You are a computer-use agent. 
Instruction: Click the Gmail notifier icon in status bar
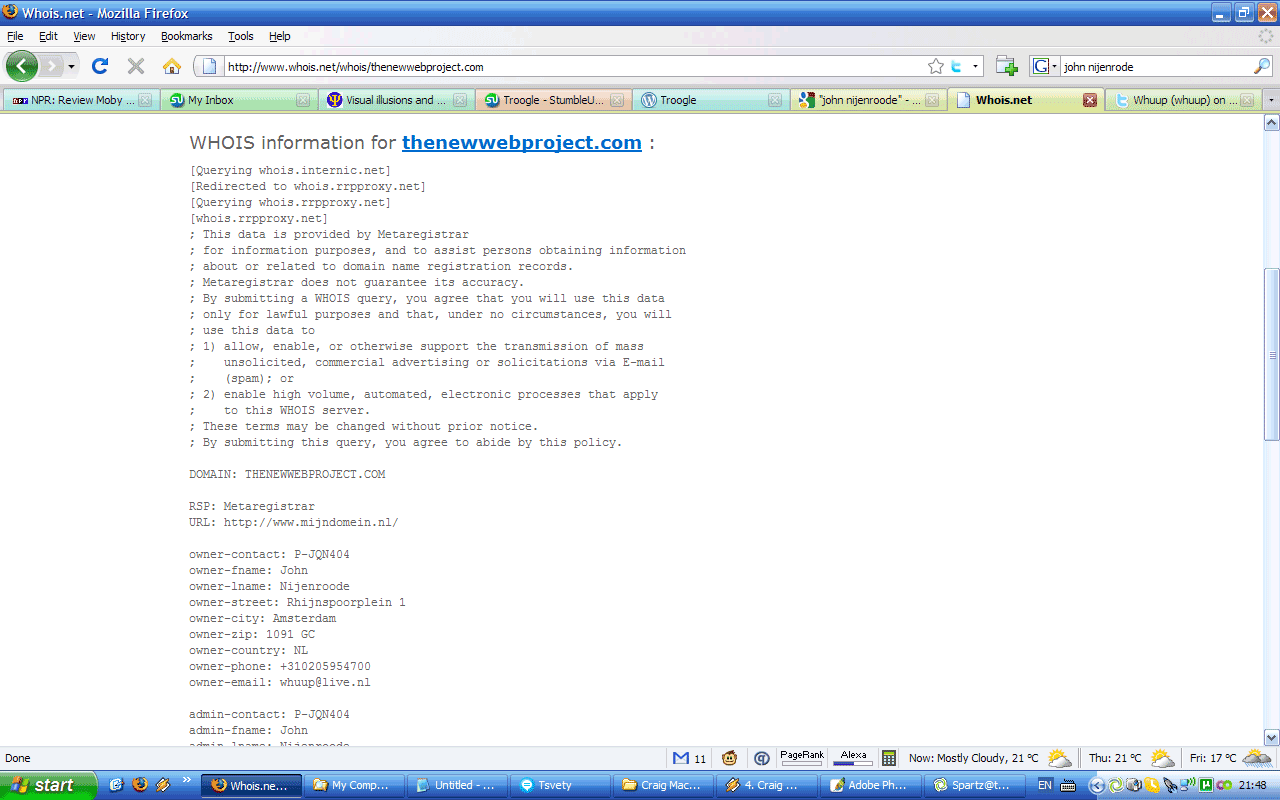(x=681, y=758)
